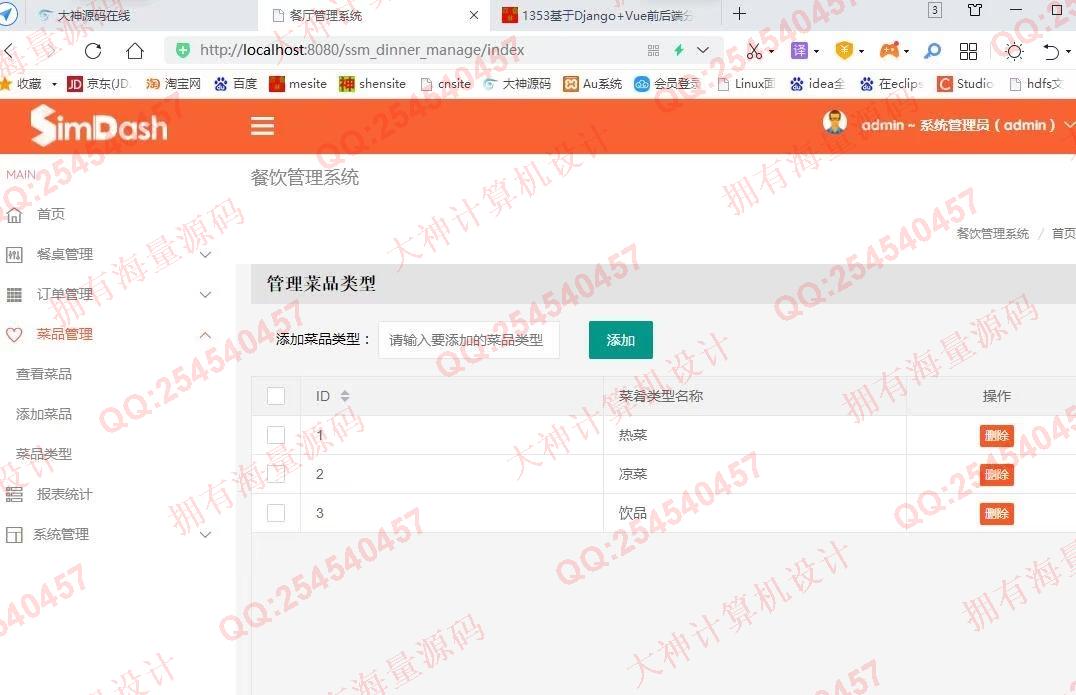Image resolution: width=1076 pixels, height=695 pixels.
Task: Check the box for row 热菜
Action: [276, 435]
